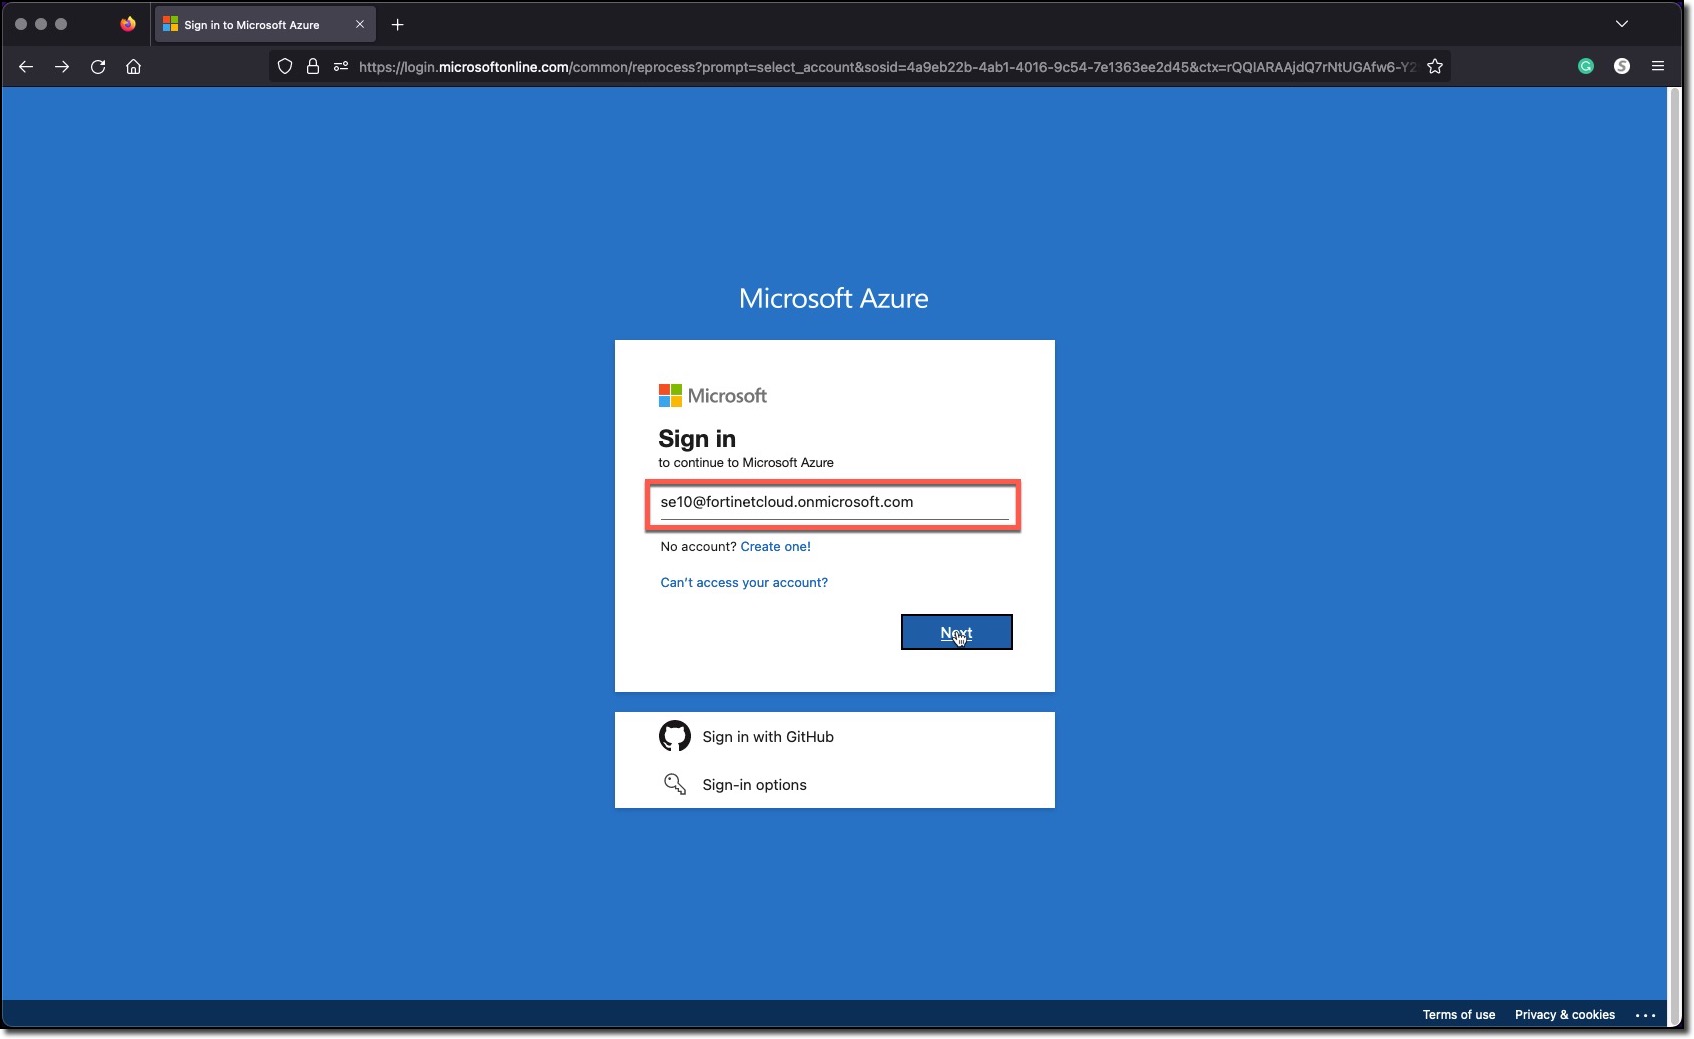Viewport: 1694px width, 1039px height.
Task: Open Terms of use link
Action: pyautogui.click(x=1459, y=1015)
